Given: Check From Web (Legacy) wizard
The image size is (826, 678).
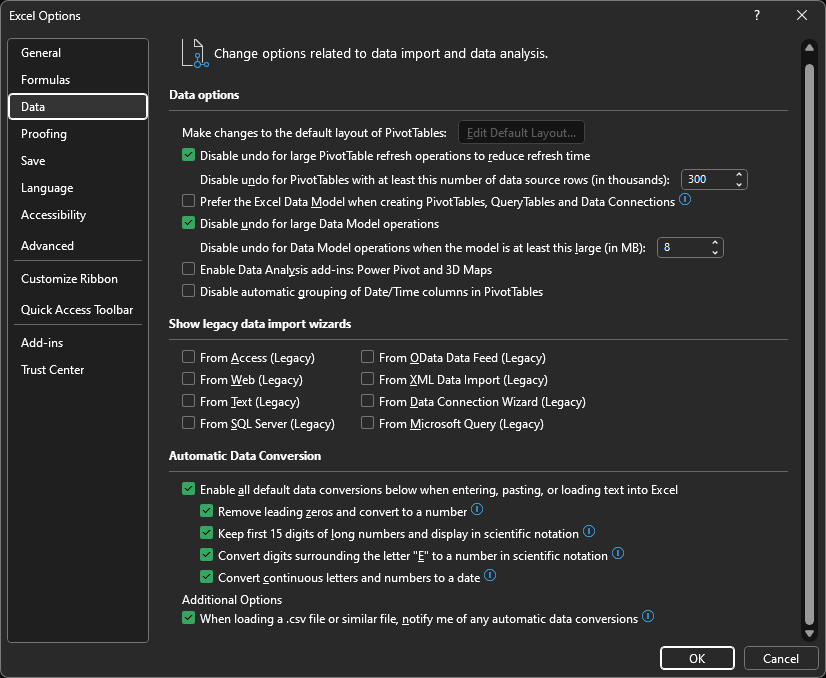Looking at the screenshot, I should point(189,379).
